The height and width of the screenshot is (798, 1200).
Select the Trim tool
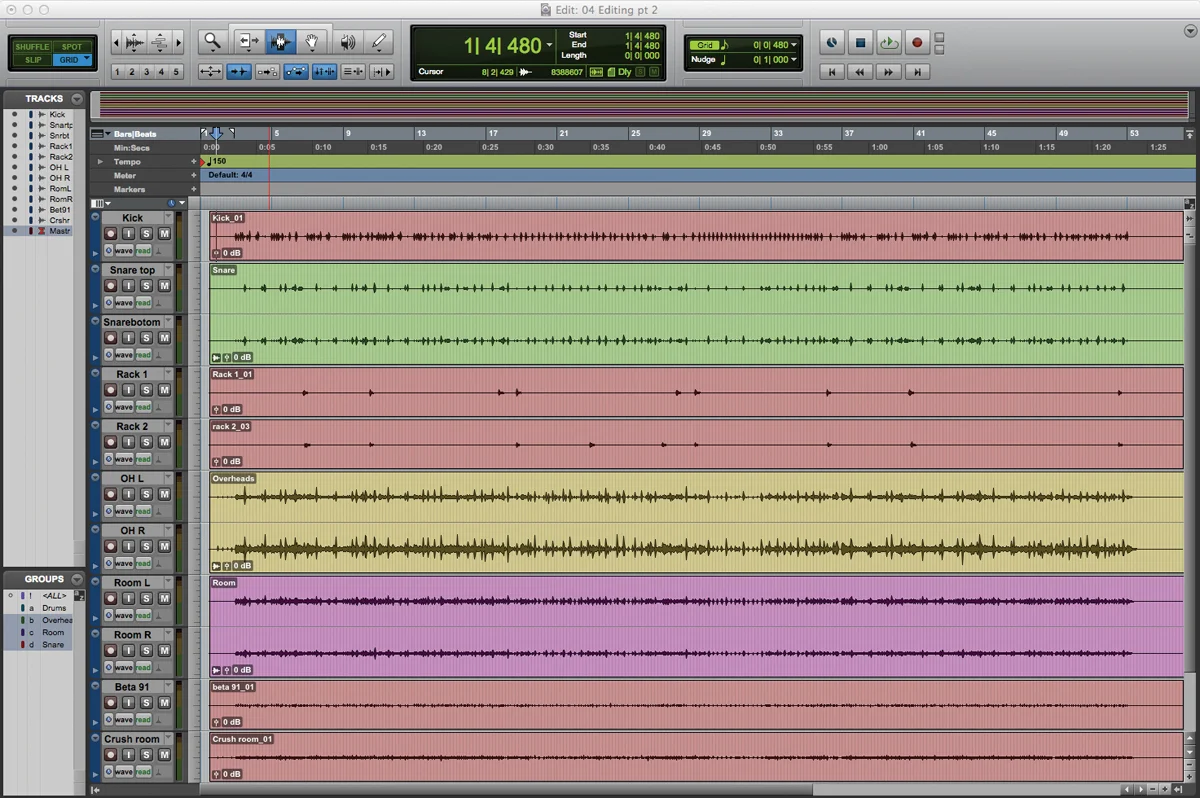[x=247, y=41]
